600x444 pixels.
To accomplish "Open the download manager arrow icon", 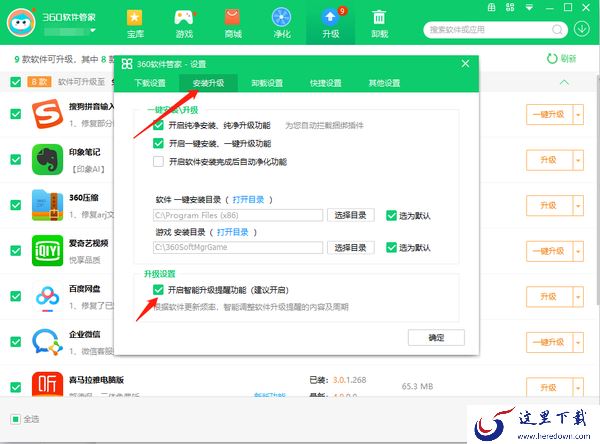I will point(582,29).
